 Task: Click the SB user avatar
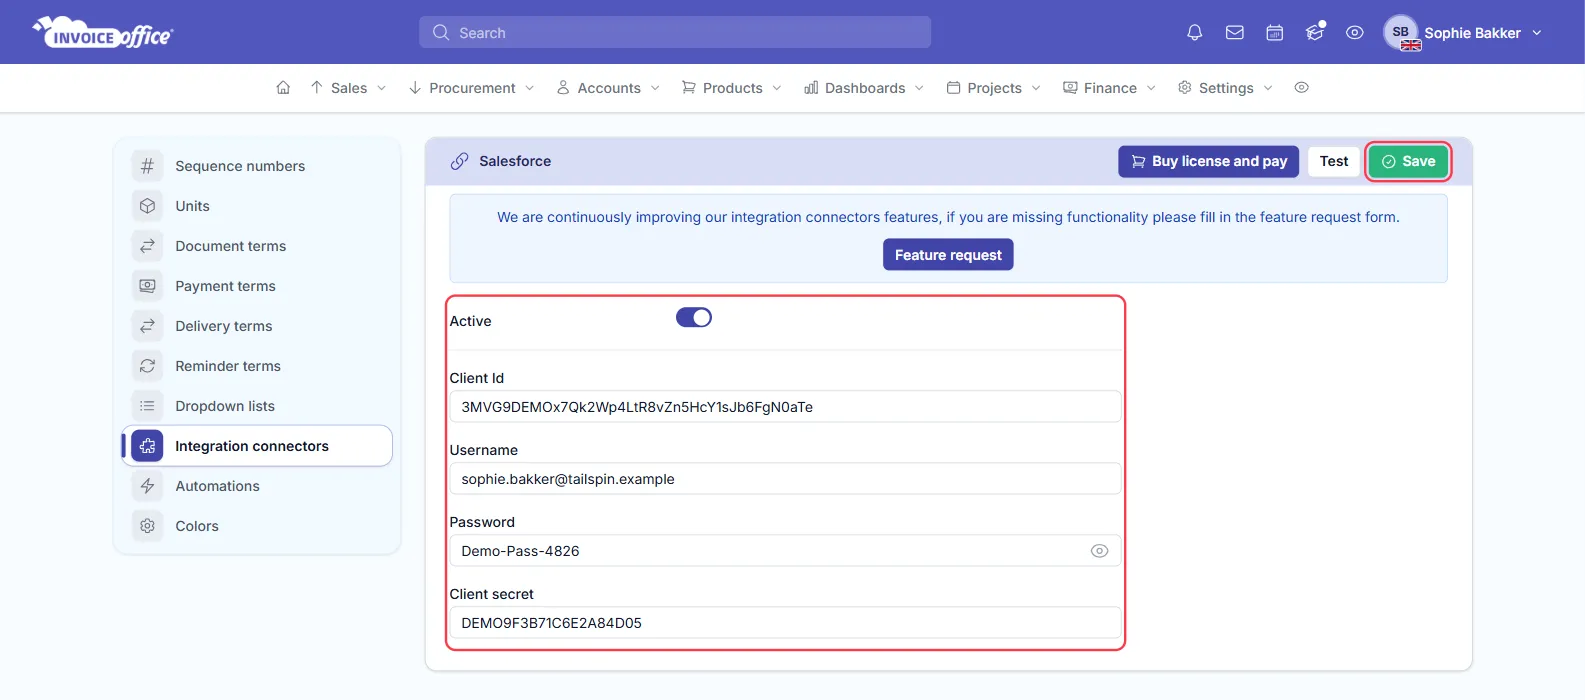(1401, 32)
